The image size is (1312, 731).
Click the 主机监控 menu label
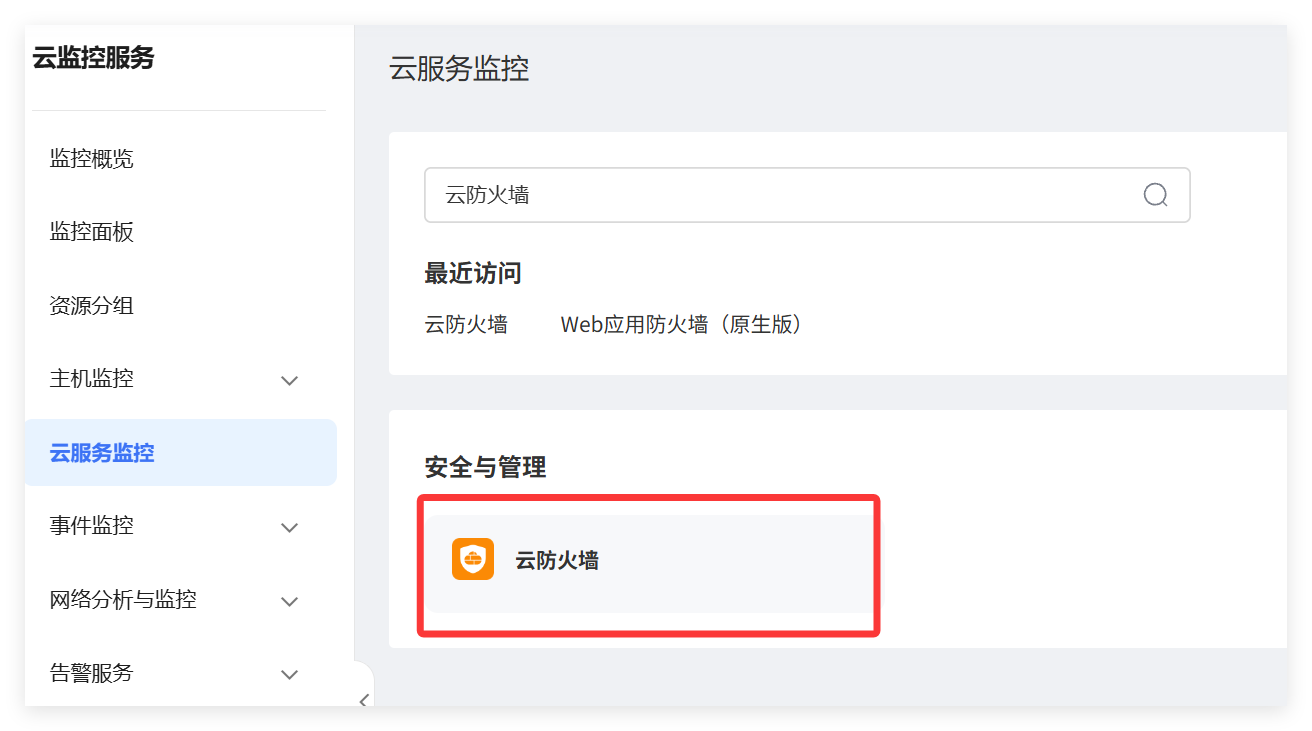92,379
